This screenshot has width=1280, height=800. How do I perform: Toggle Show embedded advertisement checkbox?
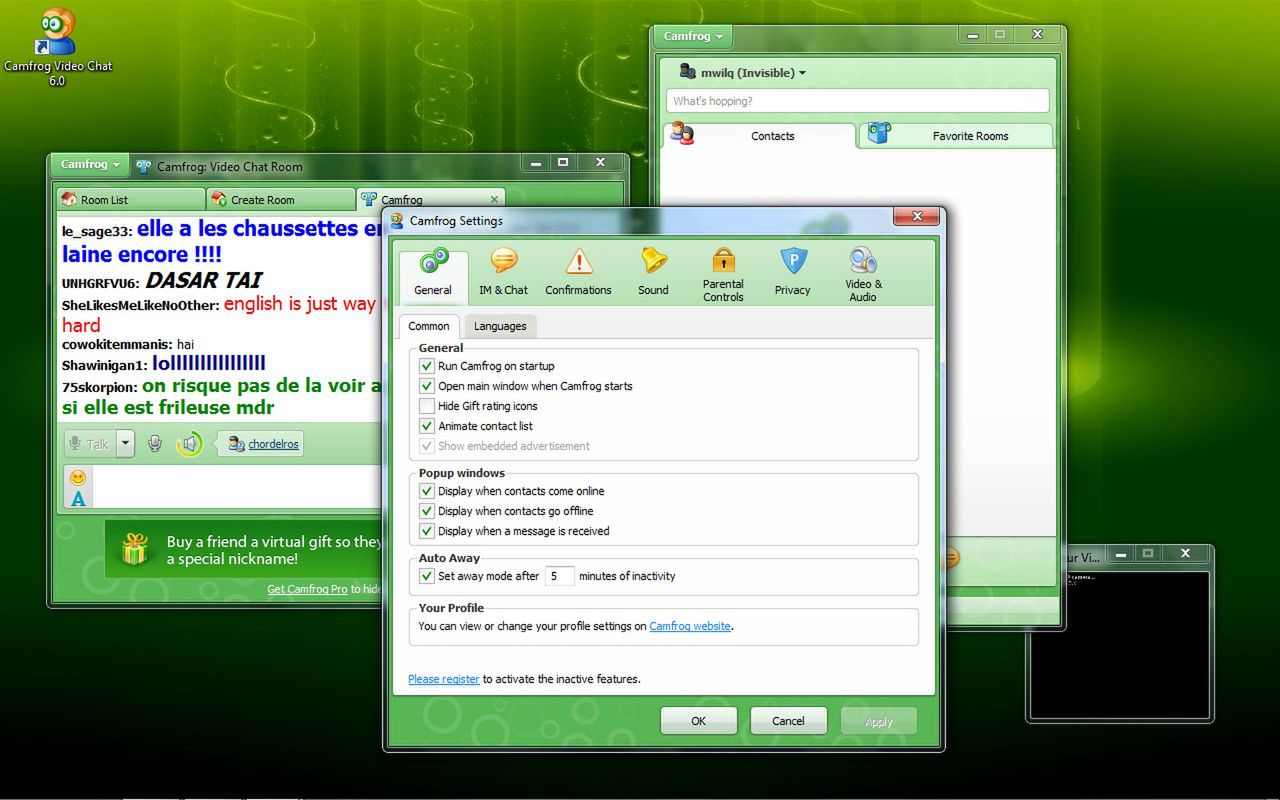tap(427, 446)
